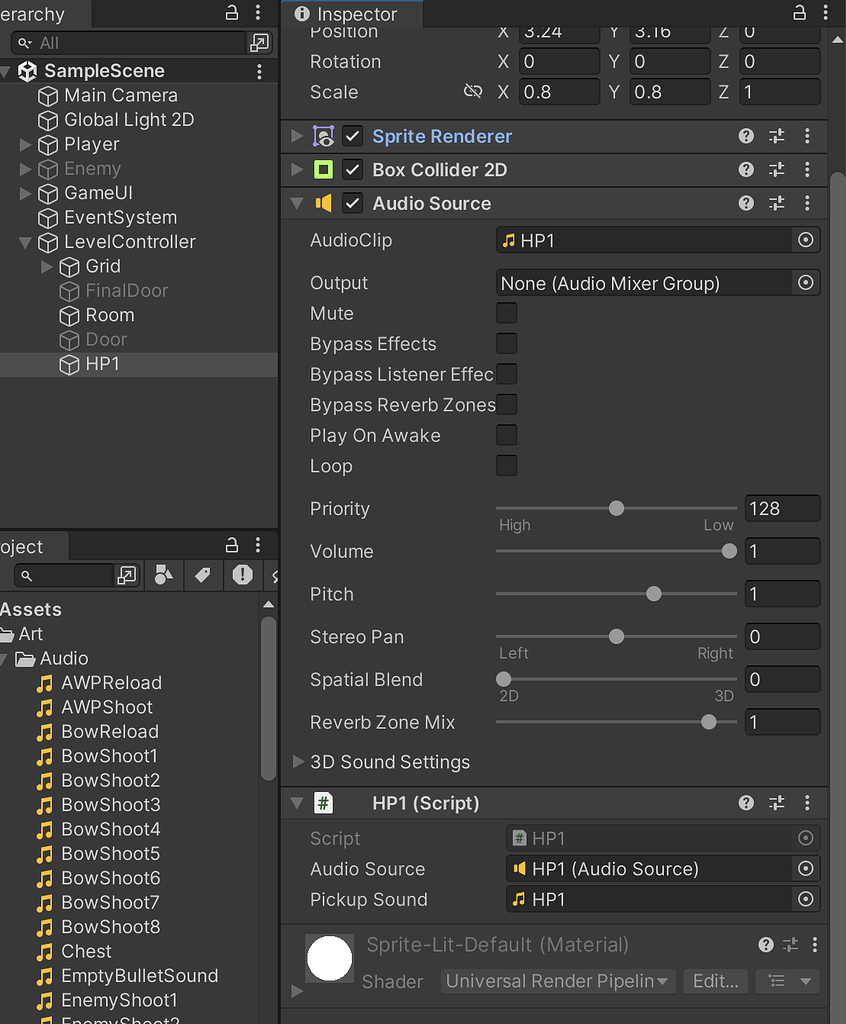The height and width of the screenshot is (1024, 846).
Task: Enable the Loop checkbox
Action: tap(507, 466)
